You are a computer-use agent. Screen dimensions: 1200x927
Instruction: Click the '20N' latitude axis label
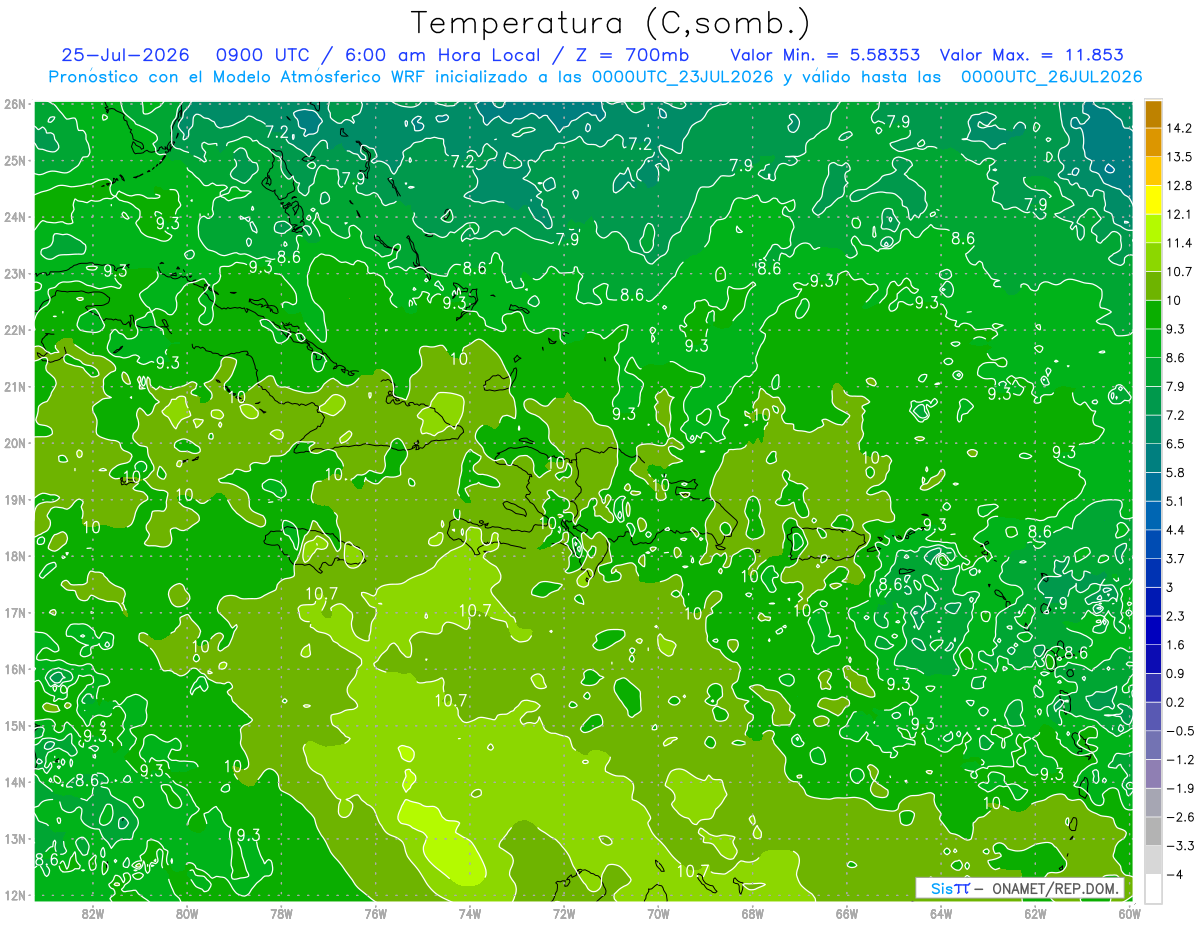(15, 442)
